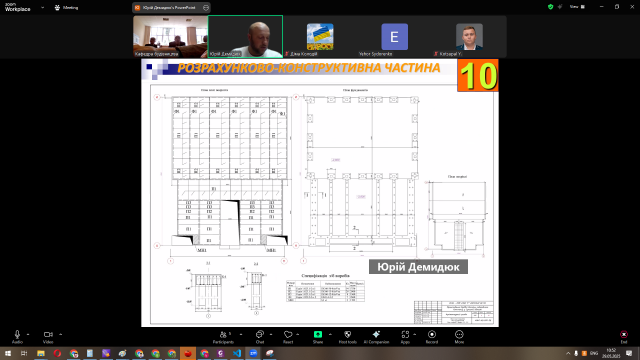Expand the caret beside Apps
Screen dimensions: 640x360
(x=415, y=334)
